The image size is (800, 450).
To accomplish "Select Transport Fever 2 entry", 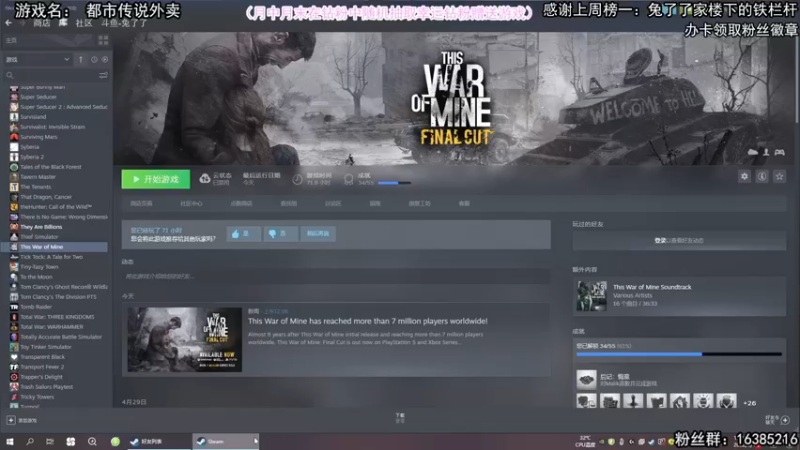I will [x=42, y=367].
